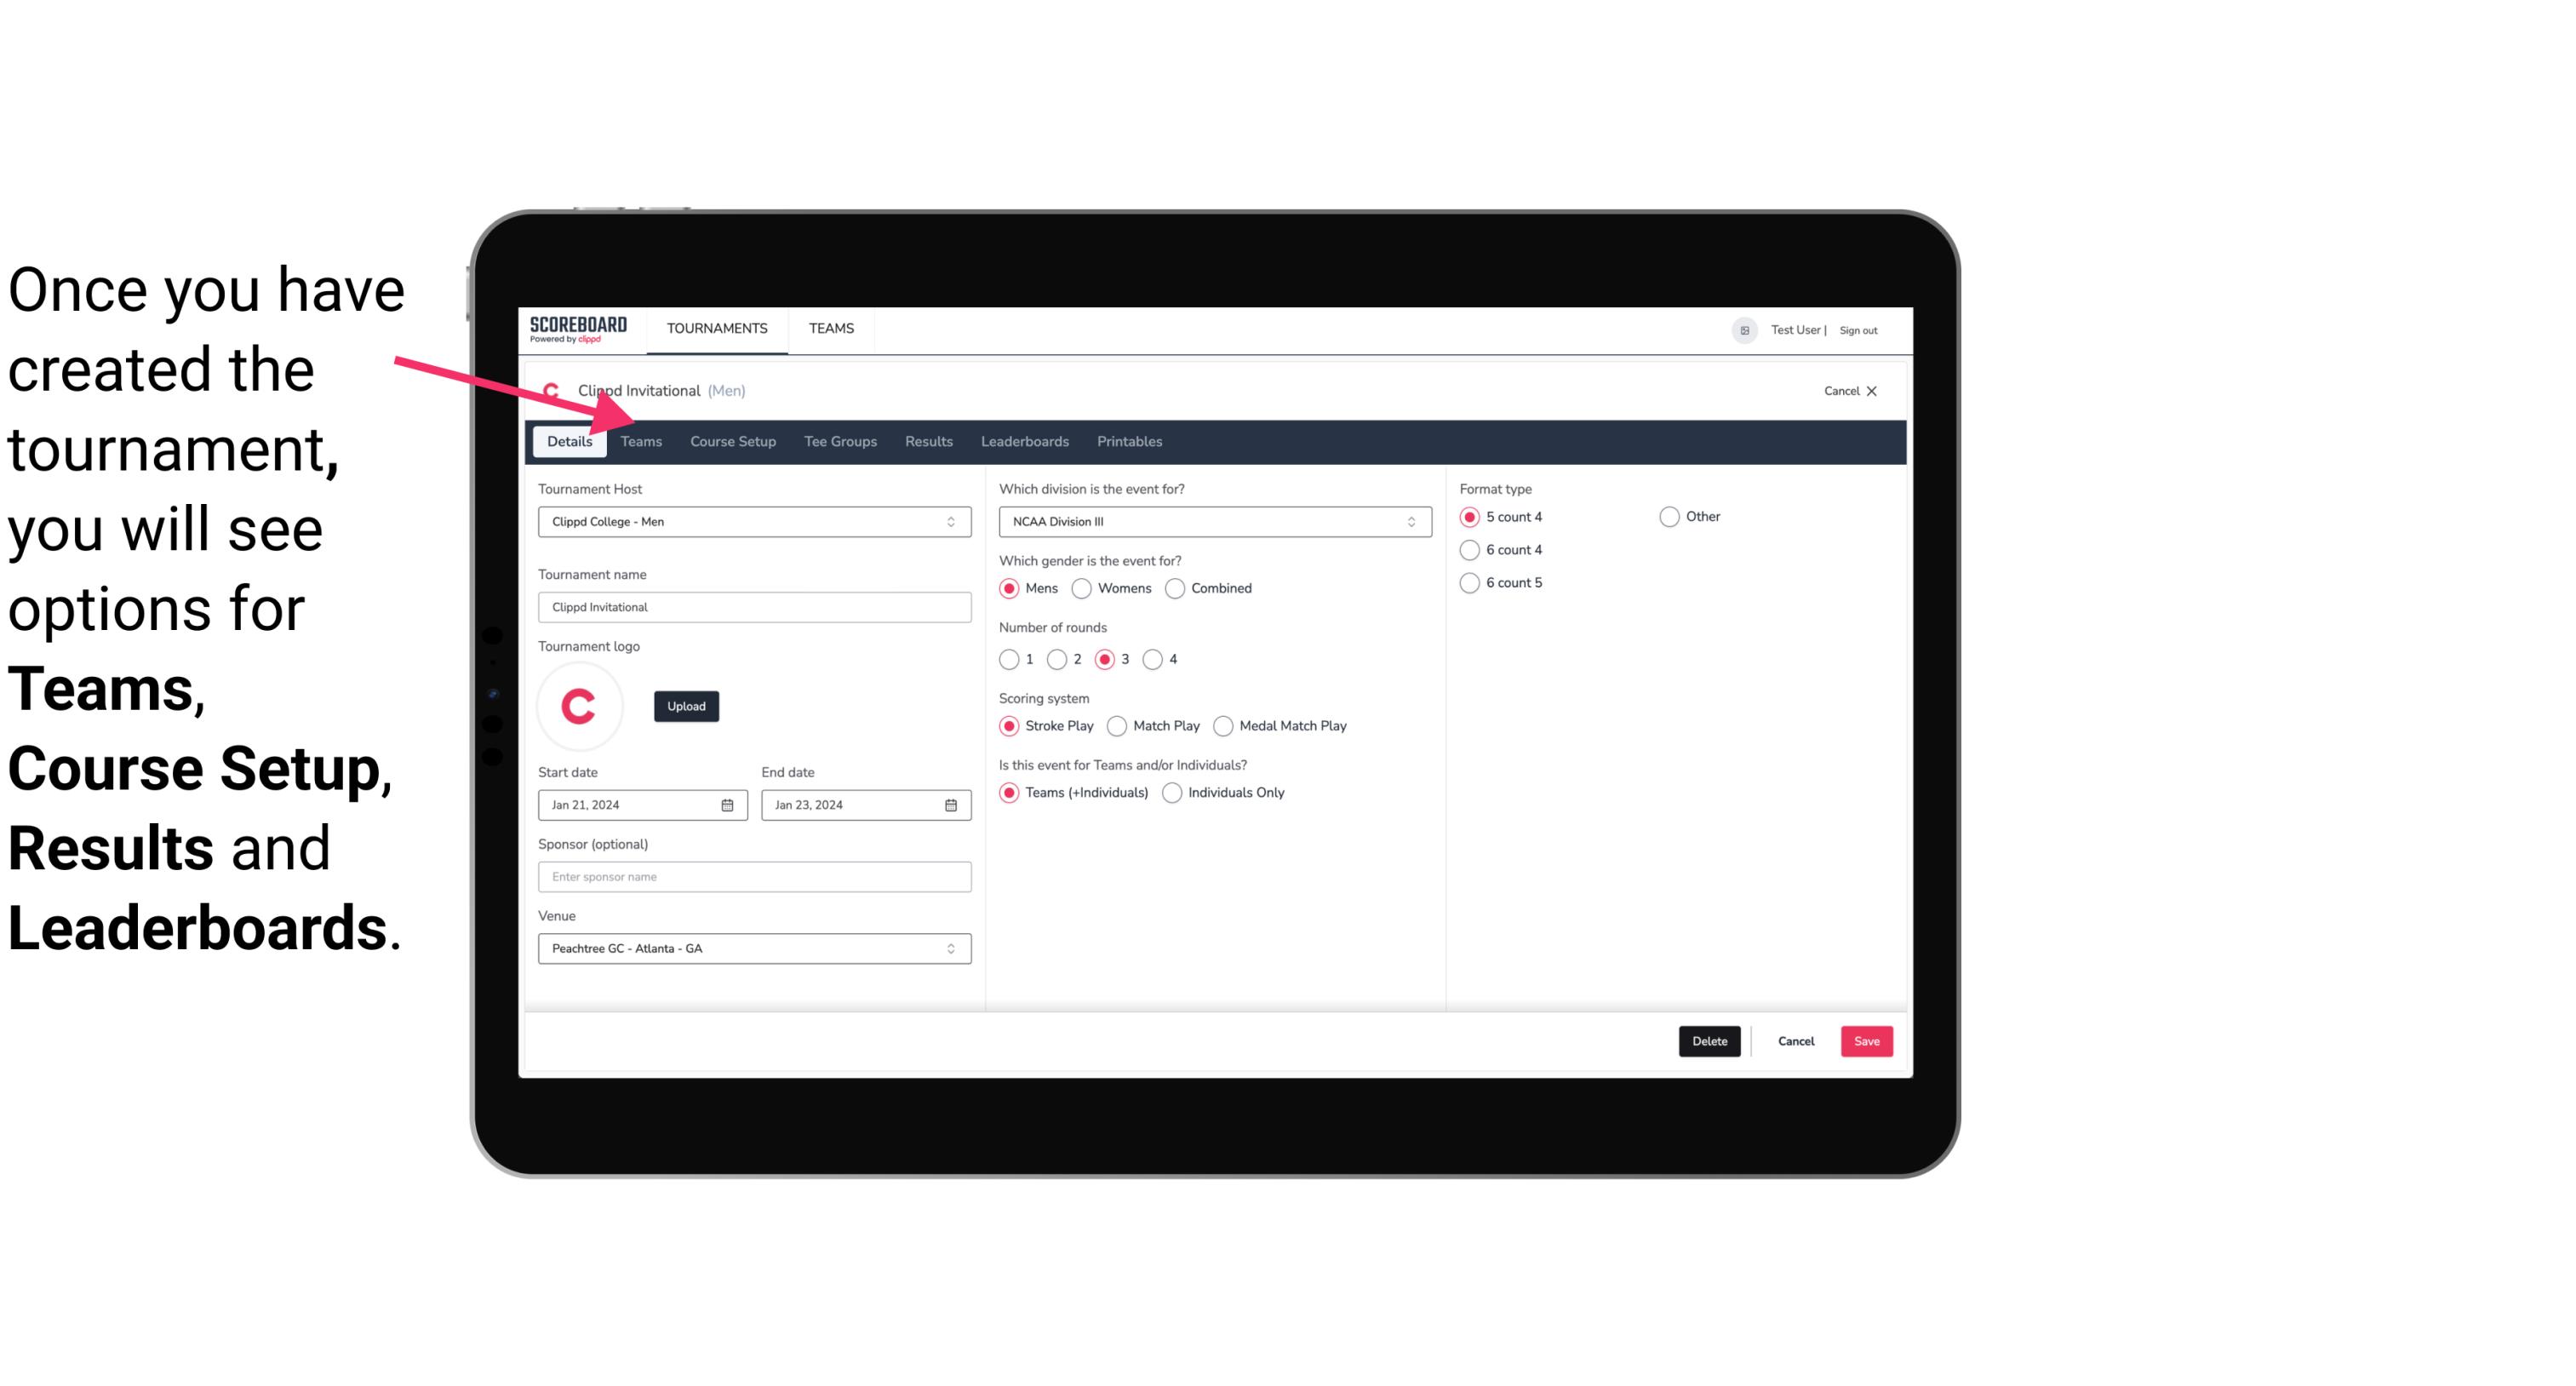2576x1386 pixels.
Task: Click the Upload tournament logo button
Action: coord(686,705)
